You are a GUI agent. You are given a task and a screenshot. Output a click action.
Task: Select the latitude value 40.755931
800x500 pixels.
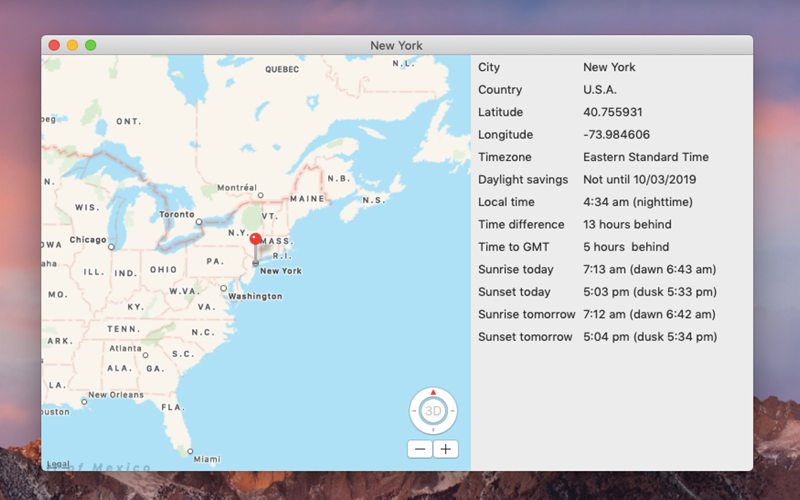(613, 112)
